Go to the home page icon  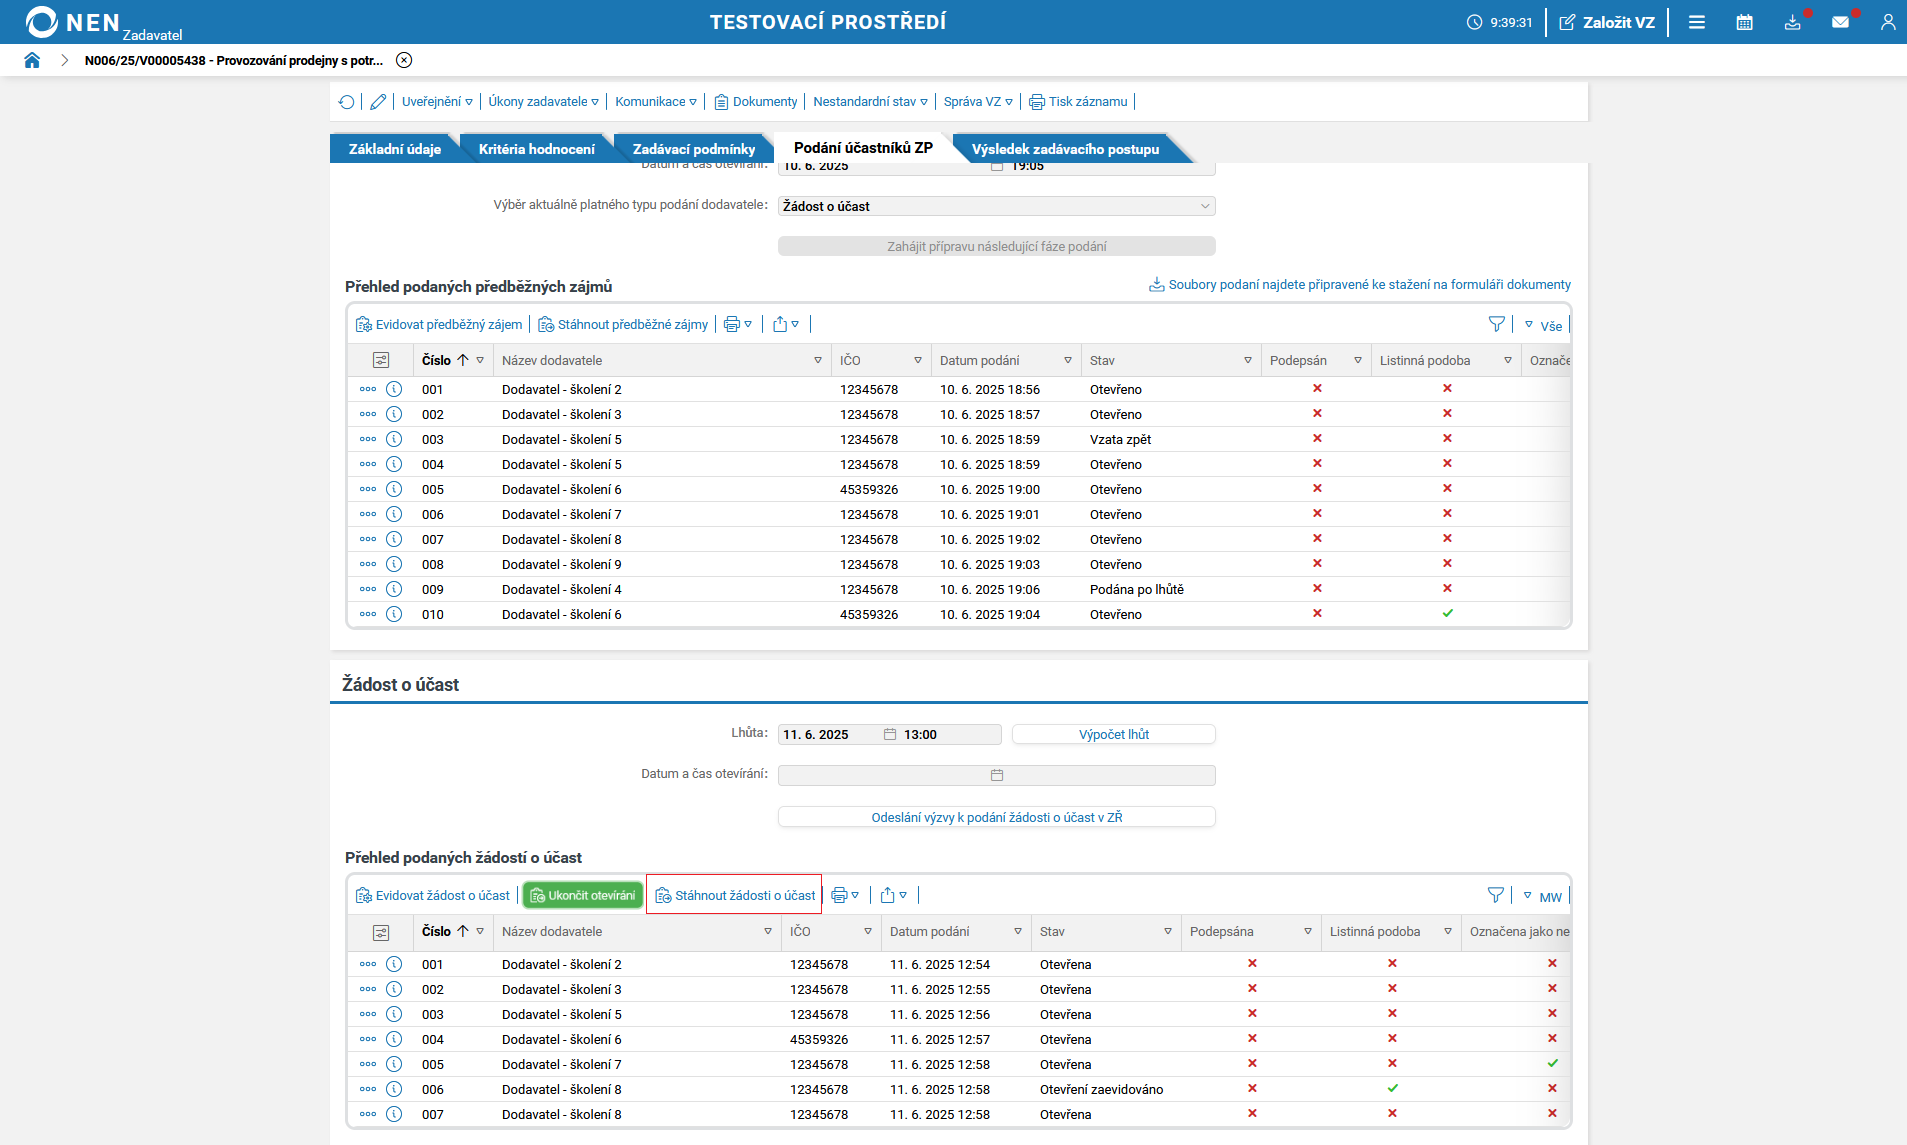32,60
